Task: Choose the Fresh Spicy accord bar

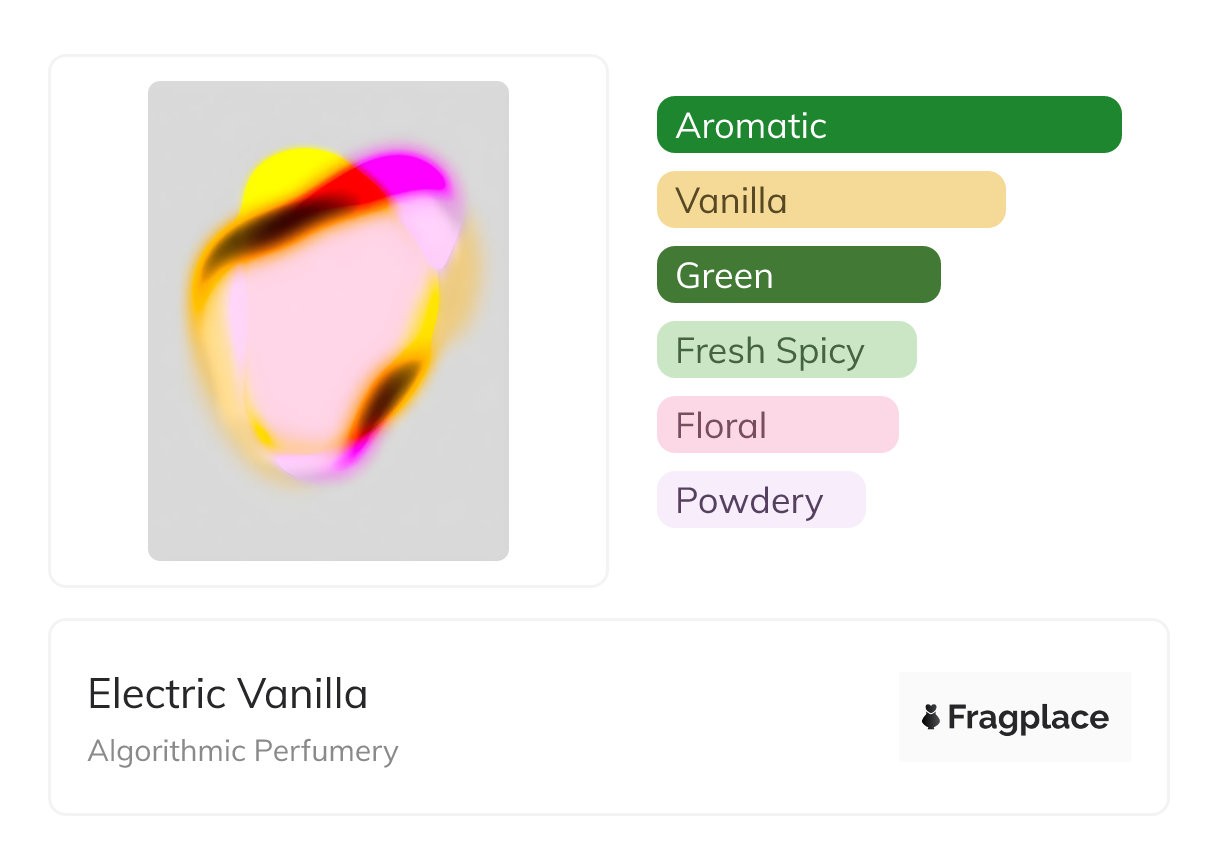Action: (786, 350)
